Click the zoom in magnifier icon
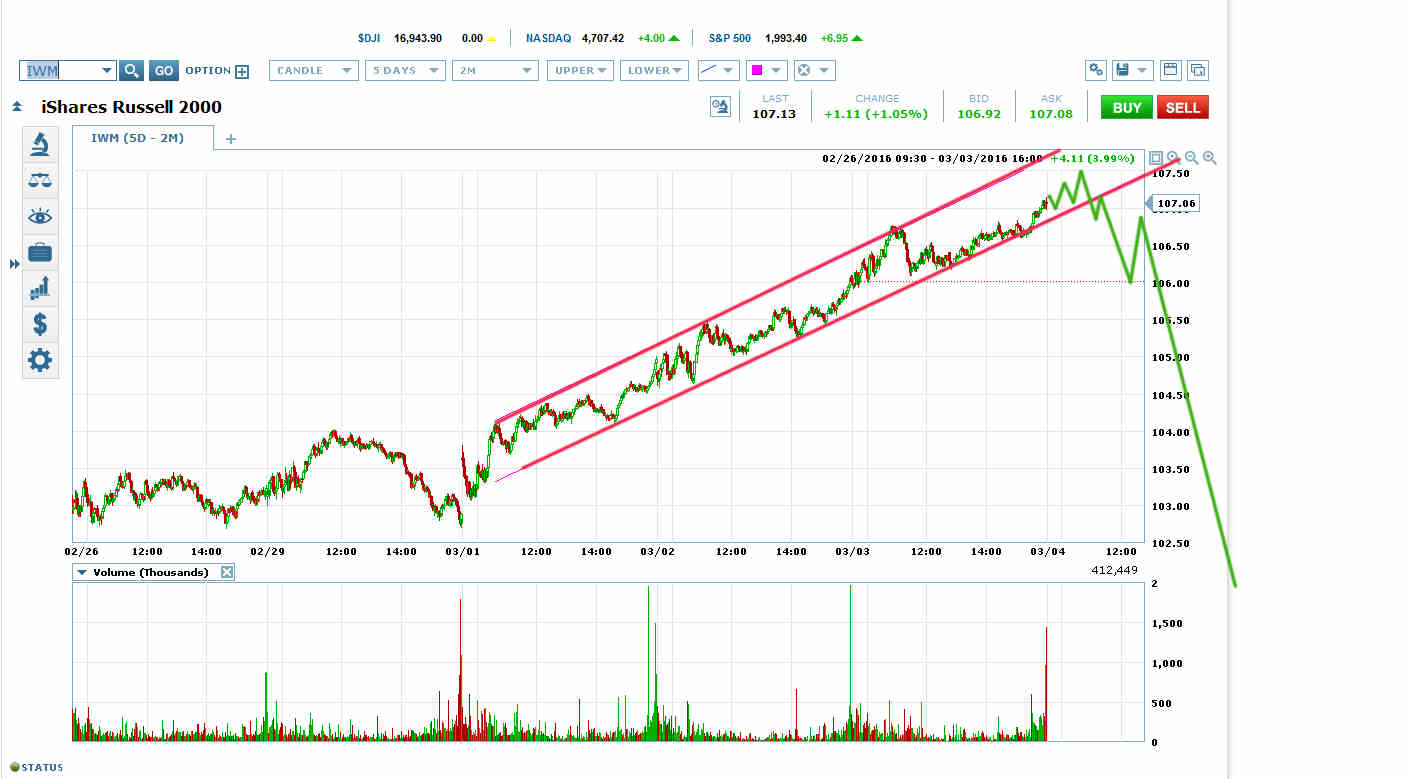 tap(1210, 158)
